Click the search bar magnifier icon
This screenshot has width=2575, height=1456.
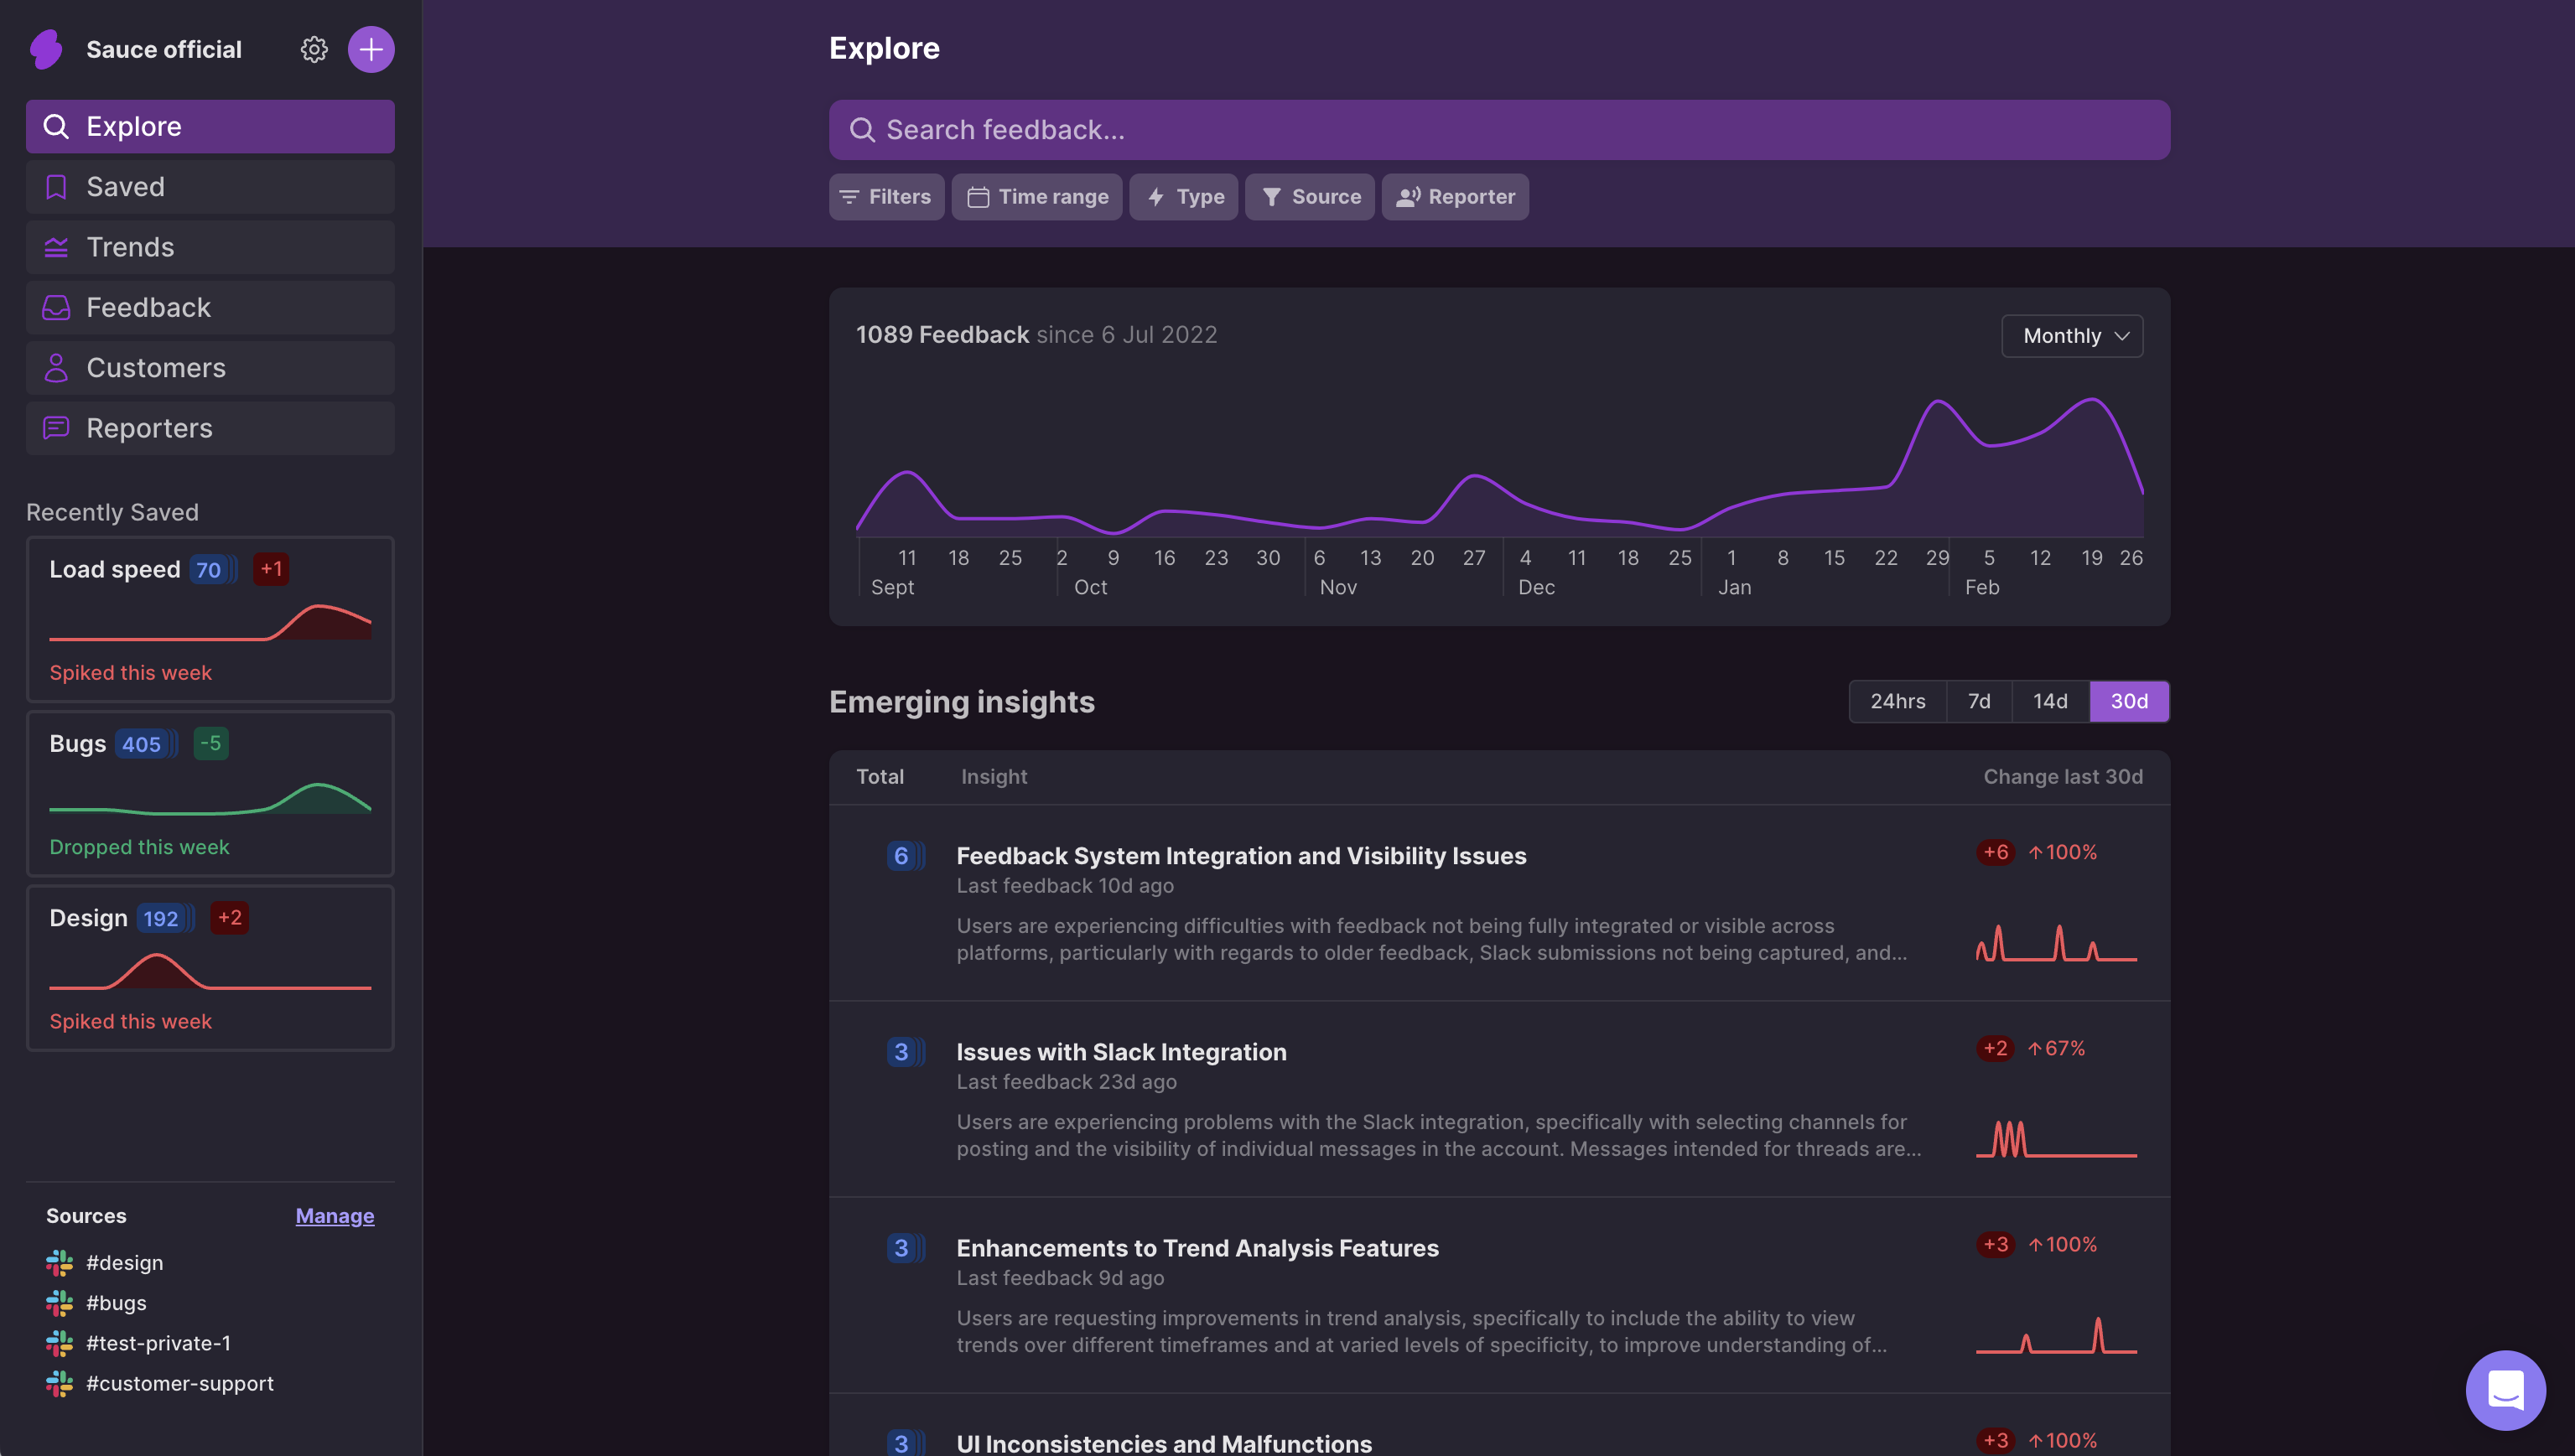coord(862,130)
